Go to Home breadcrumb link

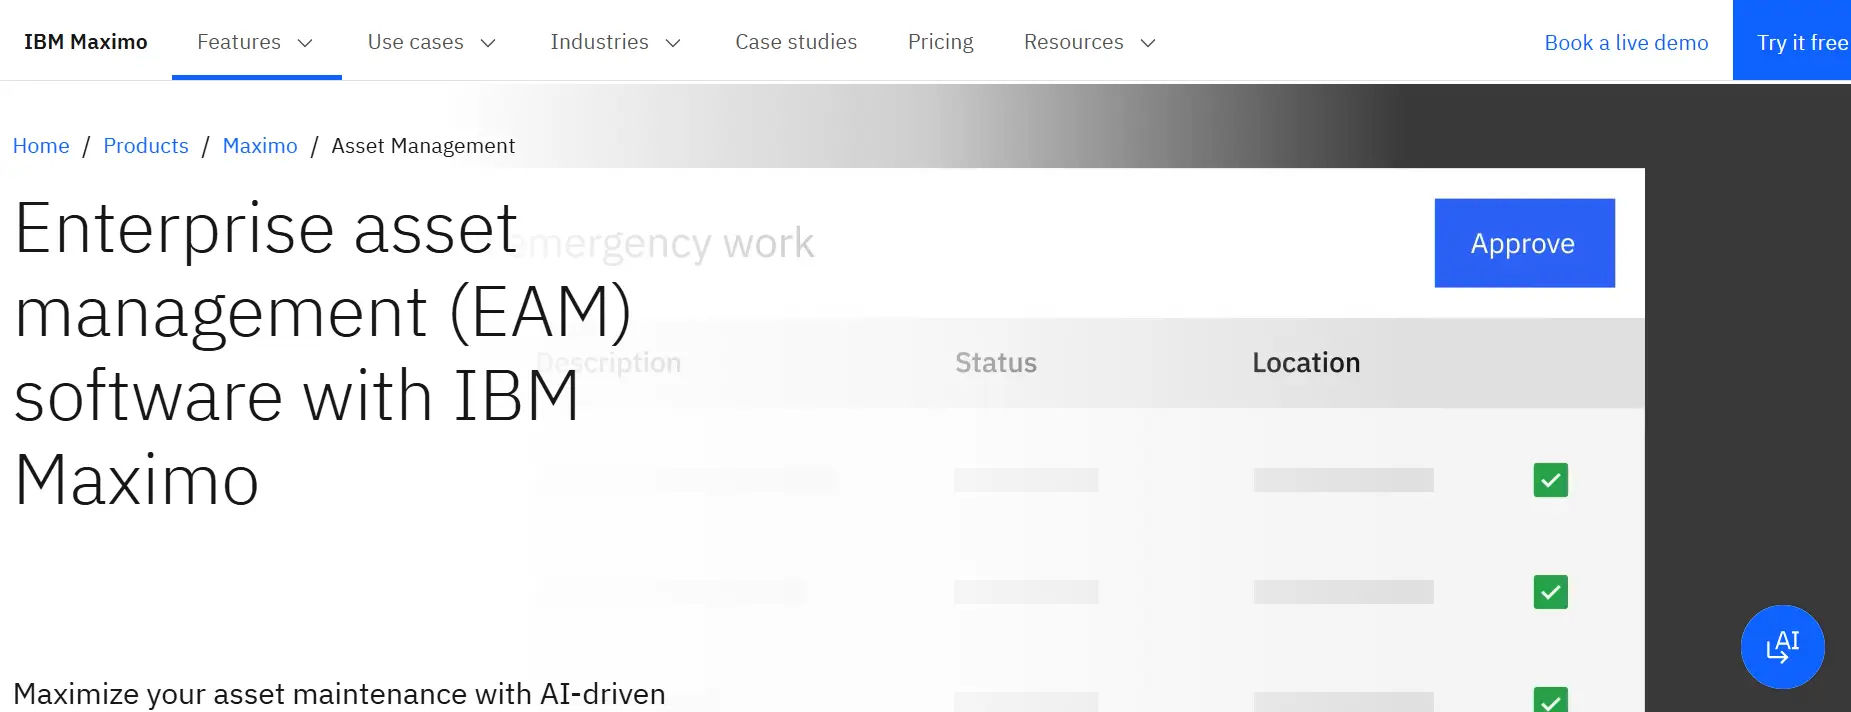coord(41,146)
